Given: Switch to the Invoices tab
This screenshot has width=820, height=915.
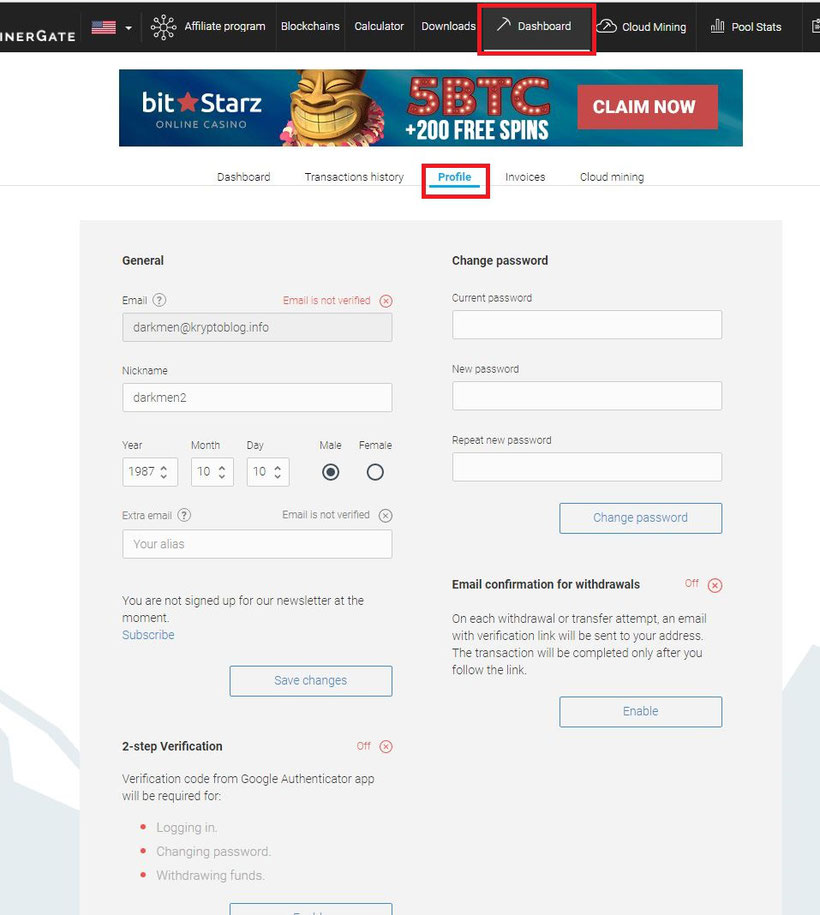Looking at the screenshot, I should click(x=525, y=177).
